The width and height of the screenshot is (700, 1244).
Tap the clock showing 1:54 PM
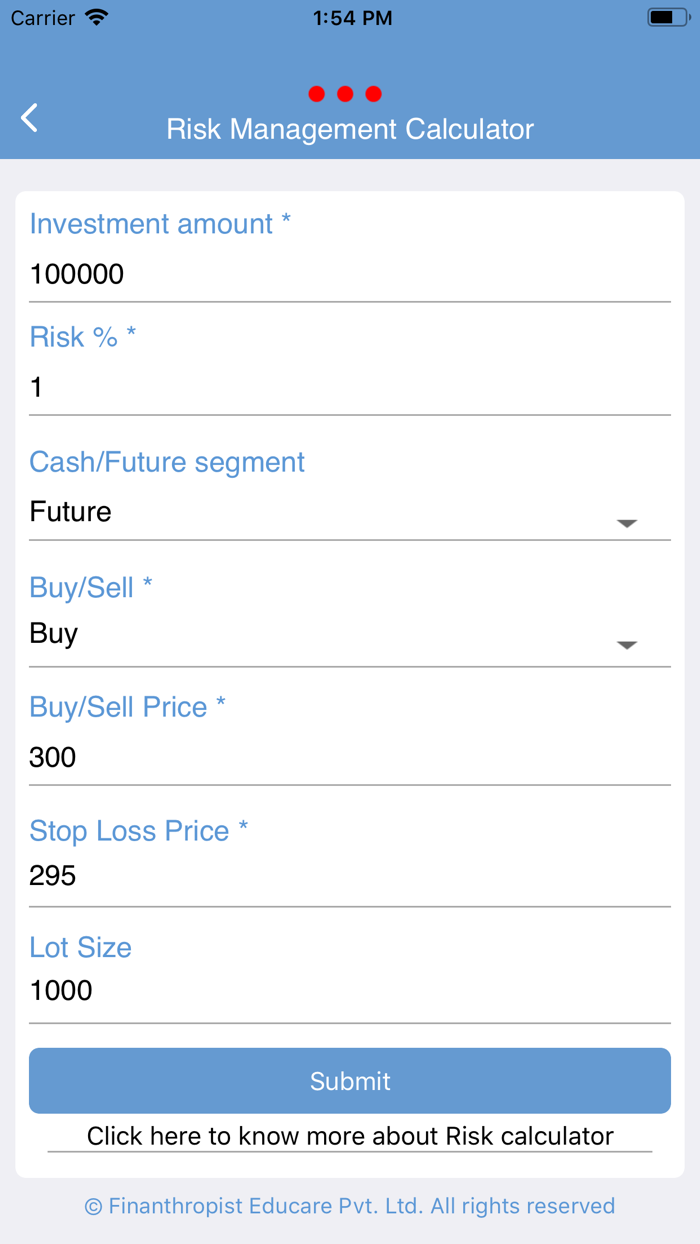(352, 17)
